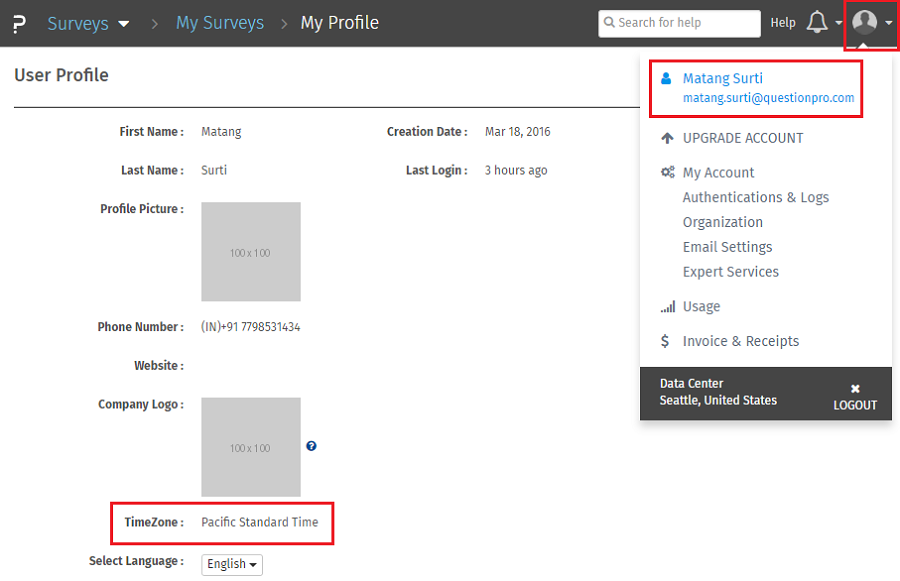Click the X icon above LOGOUT

[x=855, y=387]
